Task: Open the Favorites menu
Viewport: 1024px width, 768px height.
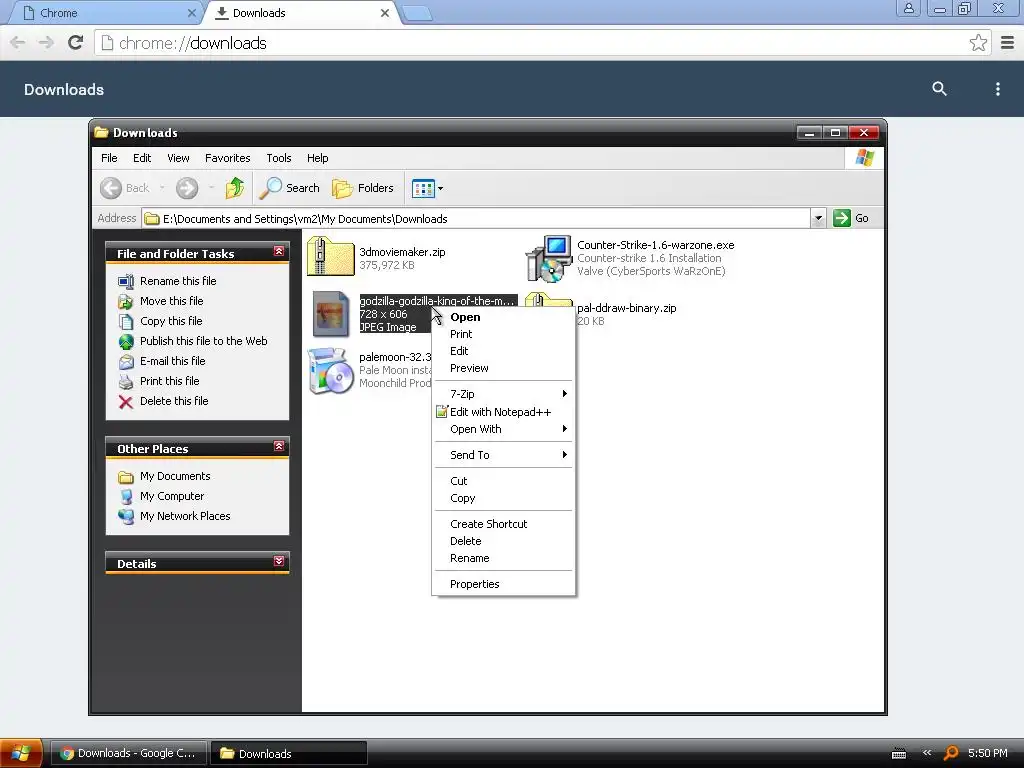Action: 227,158
